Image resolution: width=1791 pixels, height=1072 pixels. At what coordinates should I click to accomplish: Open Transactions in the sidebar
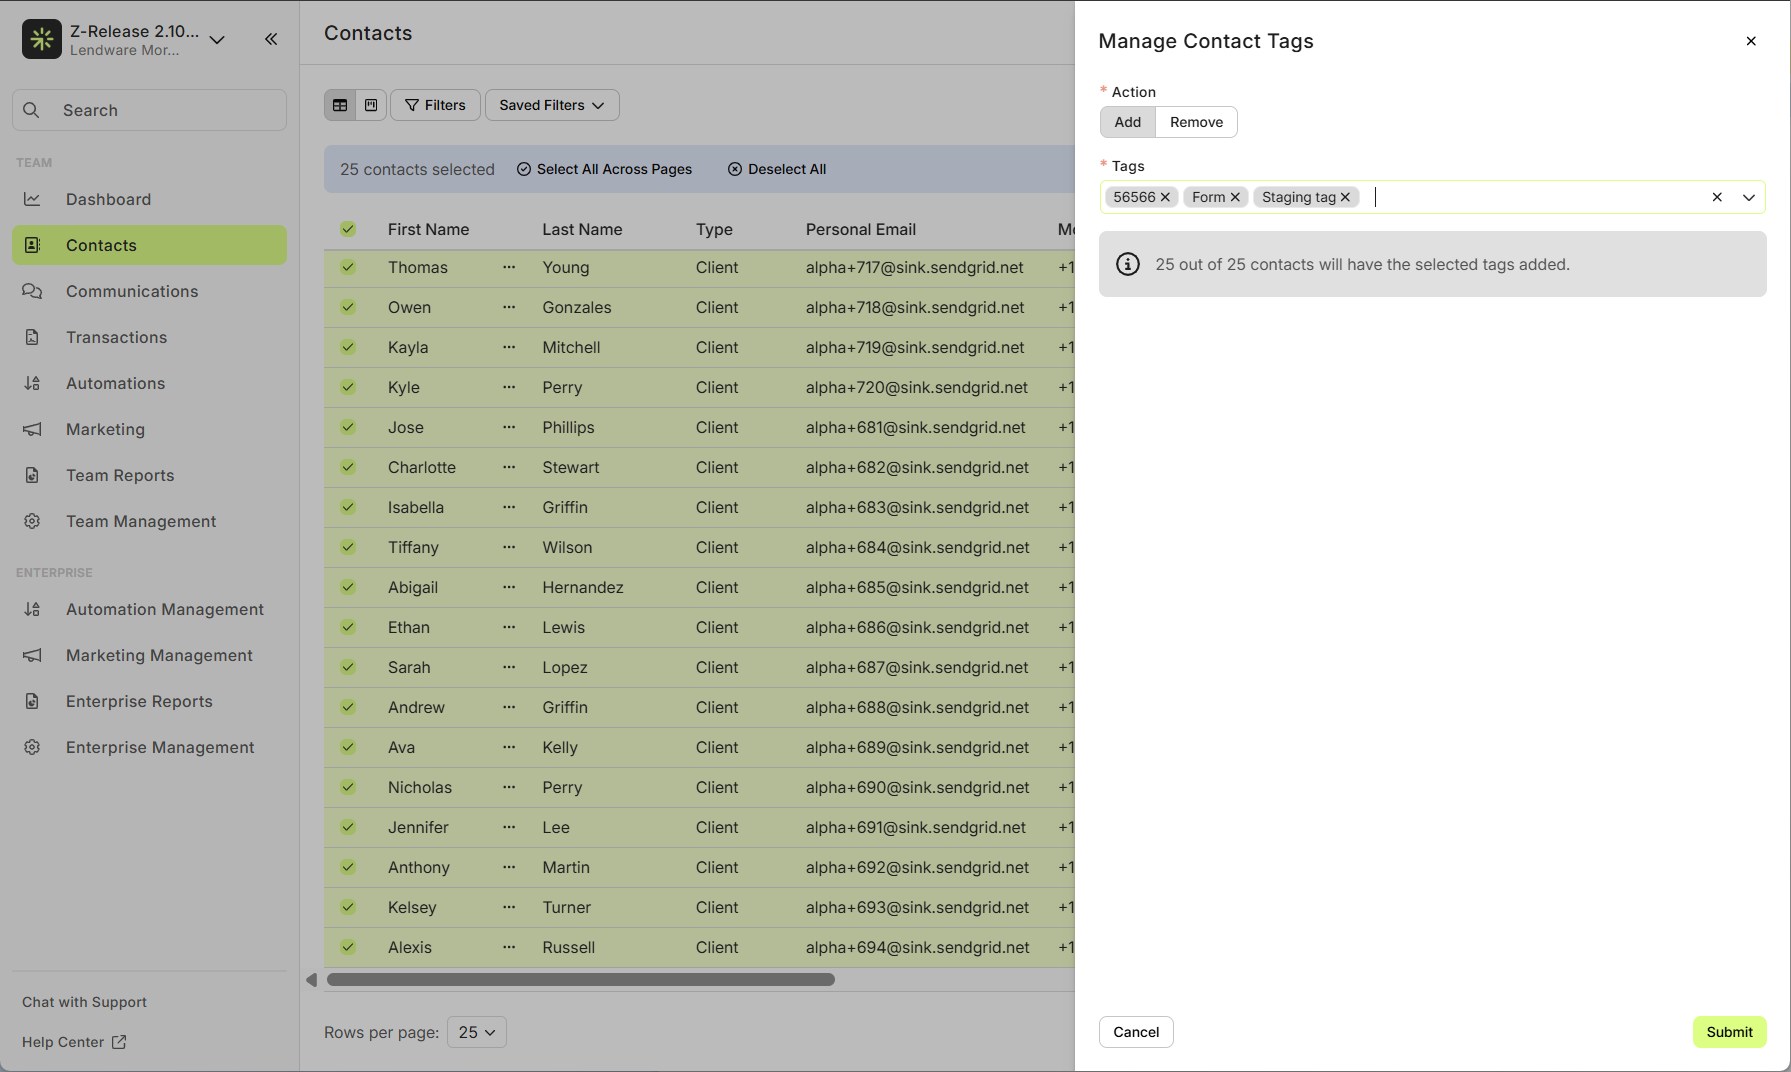pyautogui.click(x=149, y=337)
